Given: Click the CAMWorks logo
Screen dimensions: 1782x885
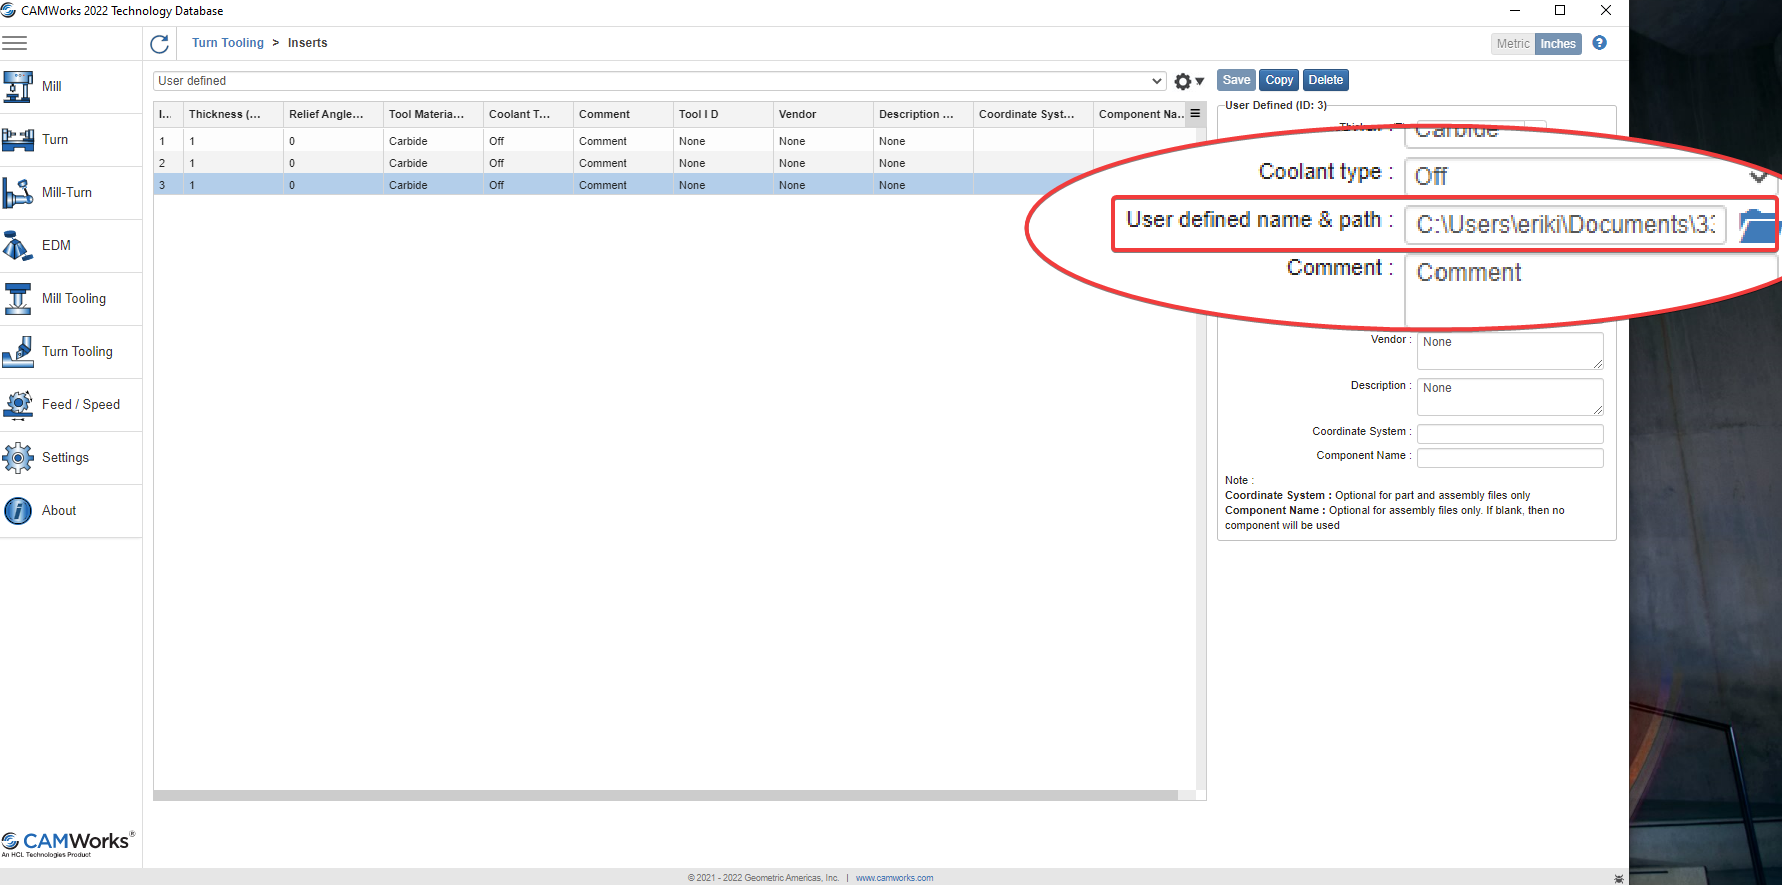Looking at the screenshot, I should 68,844.
